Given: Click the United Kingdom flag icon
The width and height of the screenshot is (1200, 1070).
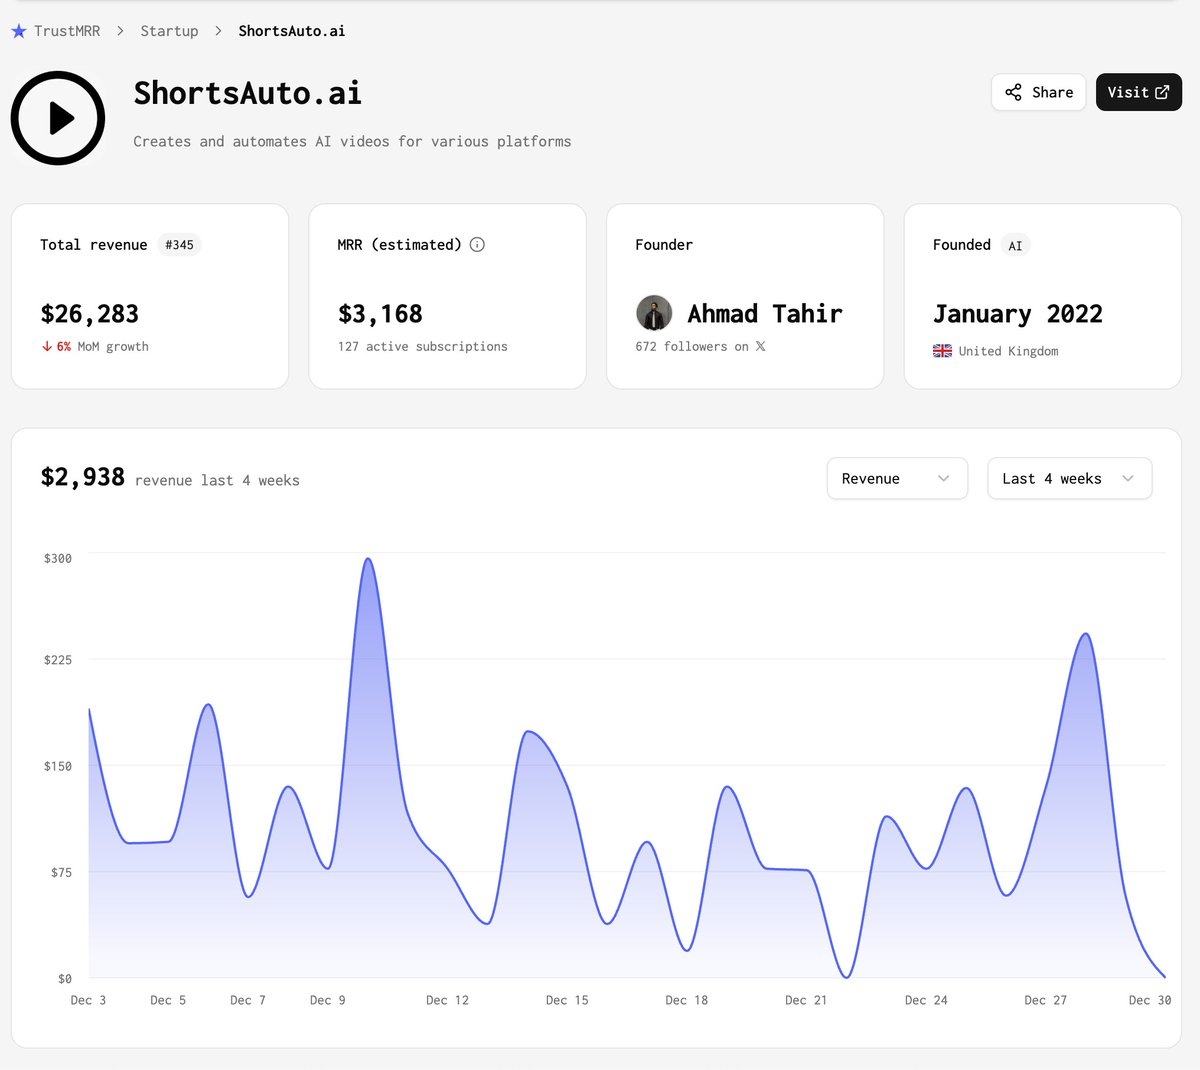Looking at the screenshot, I should tap(942, 351).
